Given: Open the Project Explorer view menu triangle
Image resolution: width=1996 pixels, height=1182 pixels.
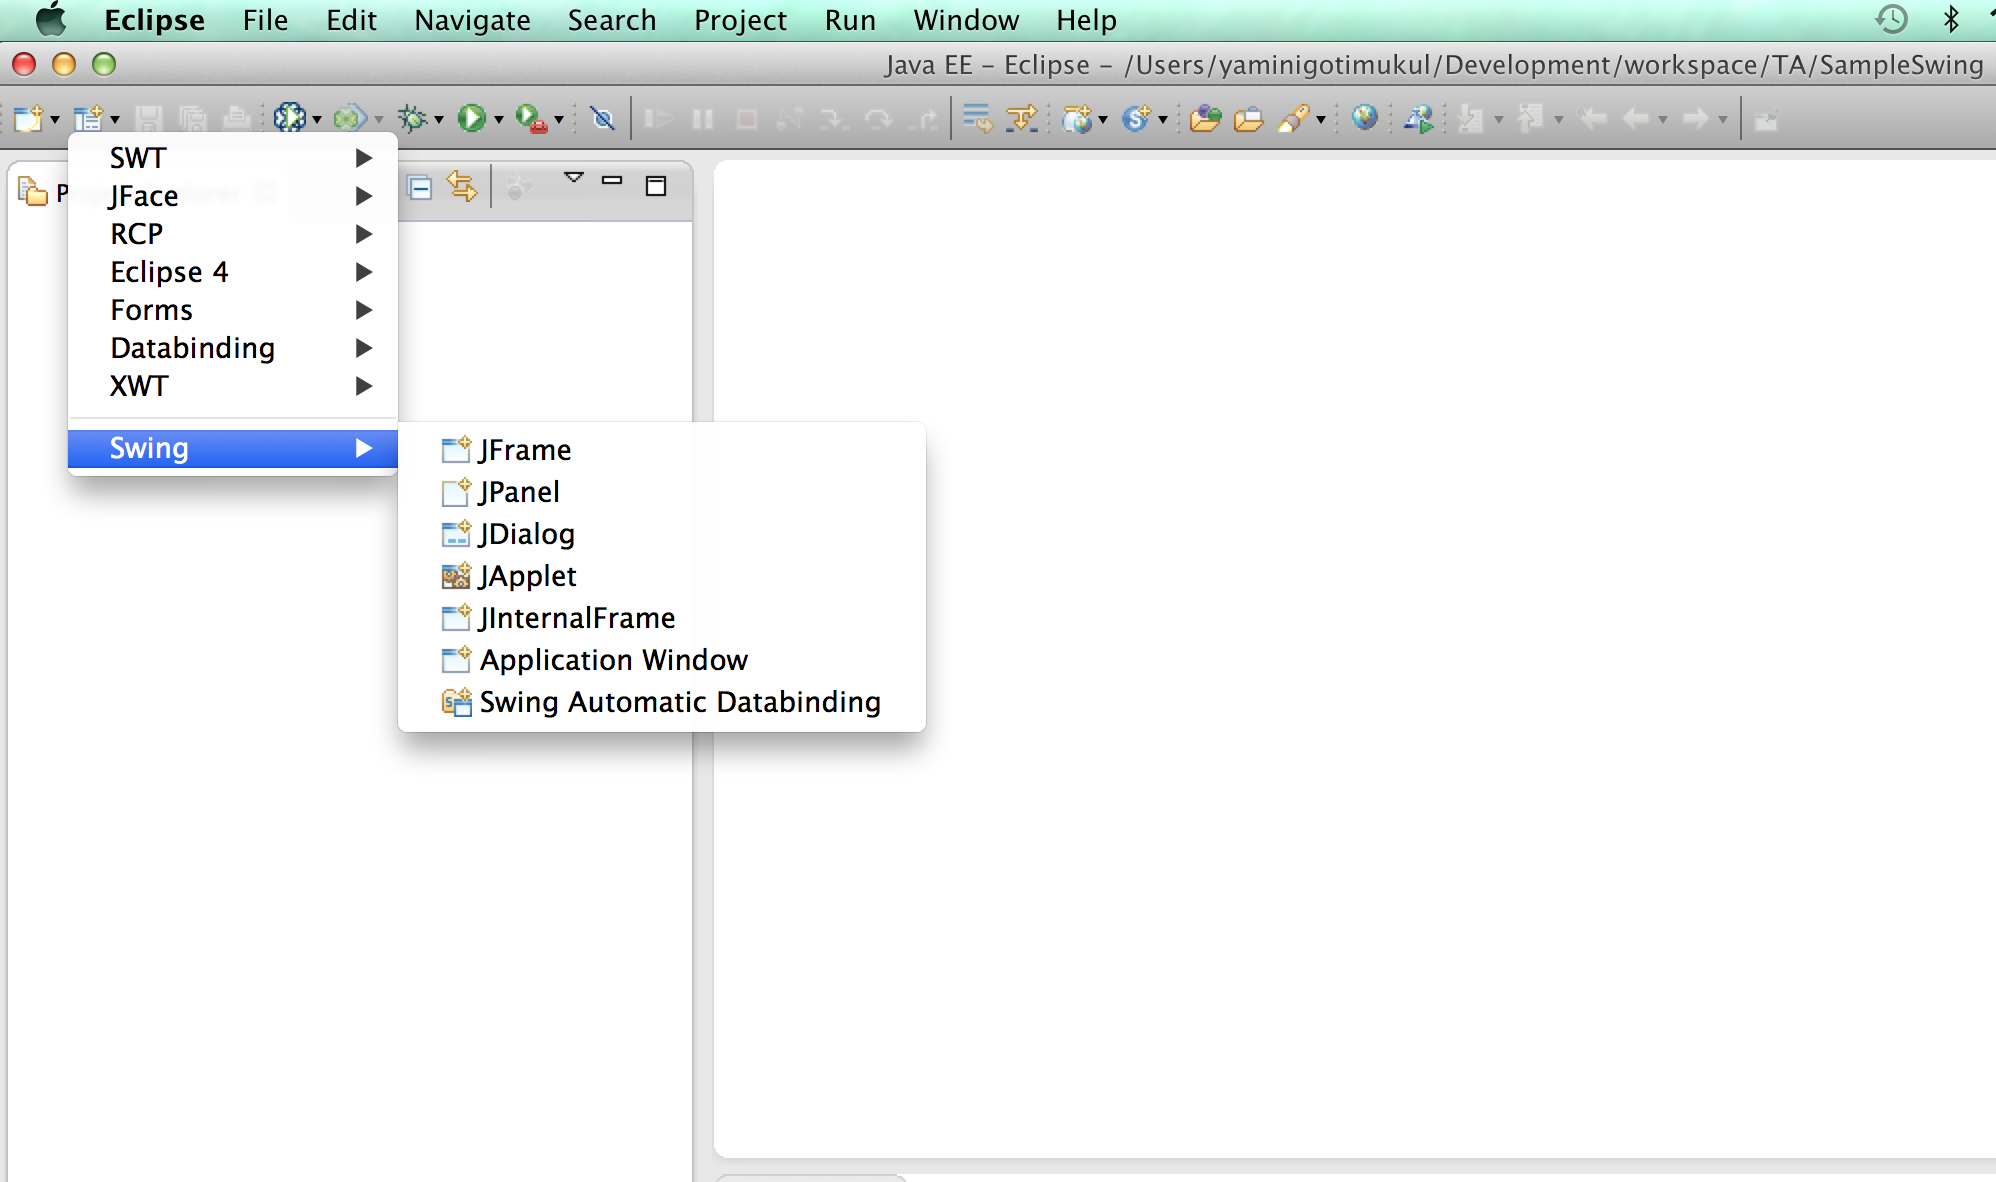Looking at the screenshot, I should coord(573,180).
